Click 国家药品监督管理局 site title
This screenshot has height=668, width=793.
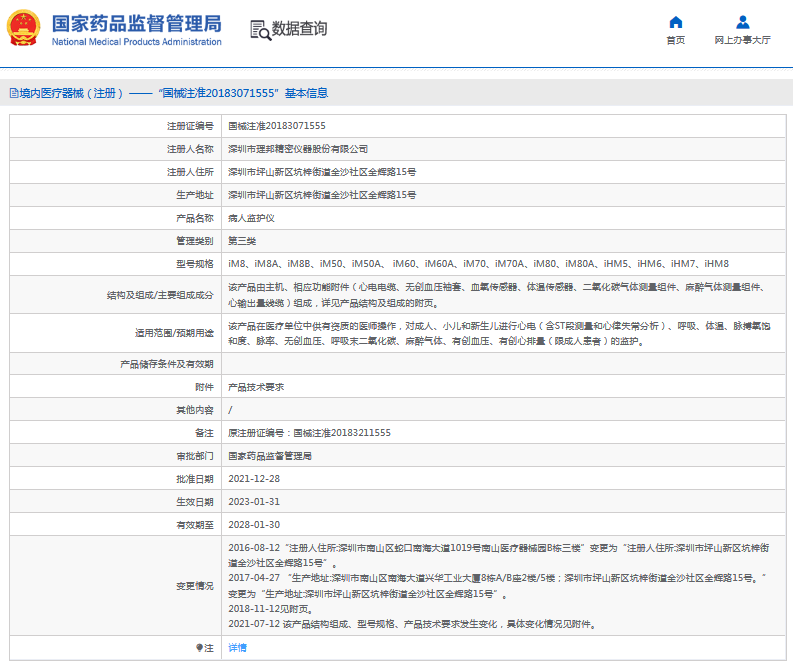point(137,24)
